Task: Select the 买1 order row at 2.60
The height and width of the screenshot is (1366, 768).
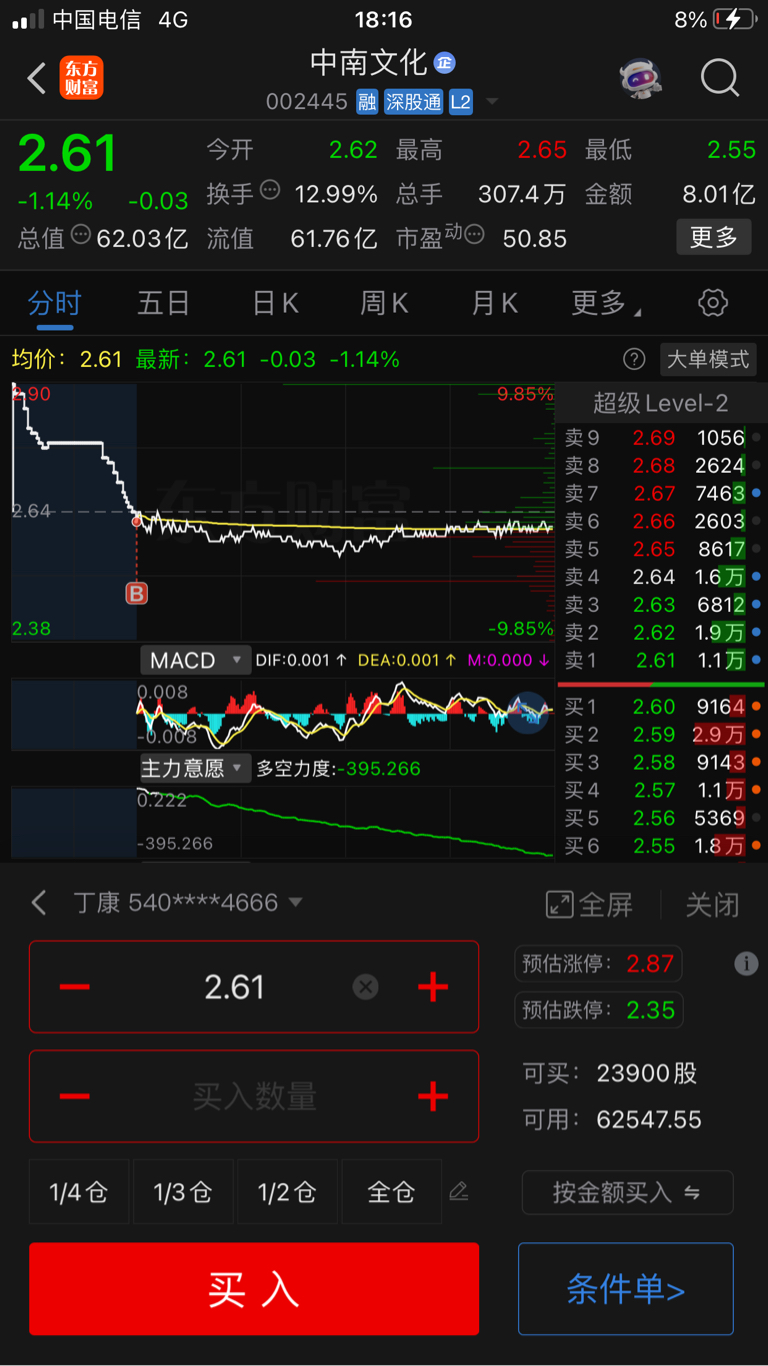Action: [661, 707]
